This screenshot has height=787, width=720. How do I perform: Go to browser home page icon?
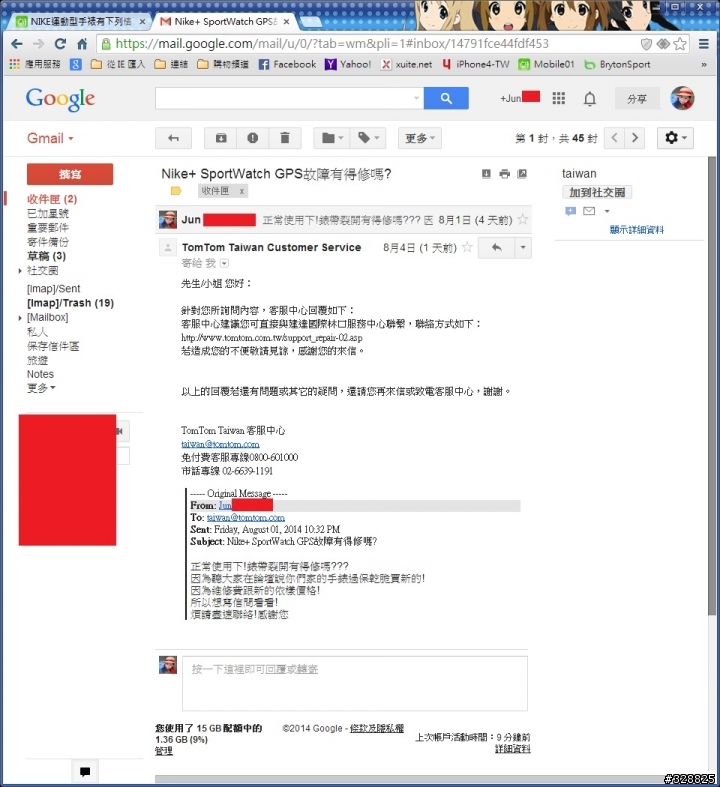pyautogui.click(x=82, y=44)
